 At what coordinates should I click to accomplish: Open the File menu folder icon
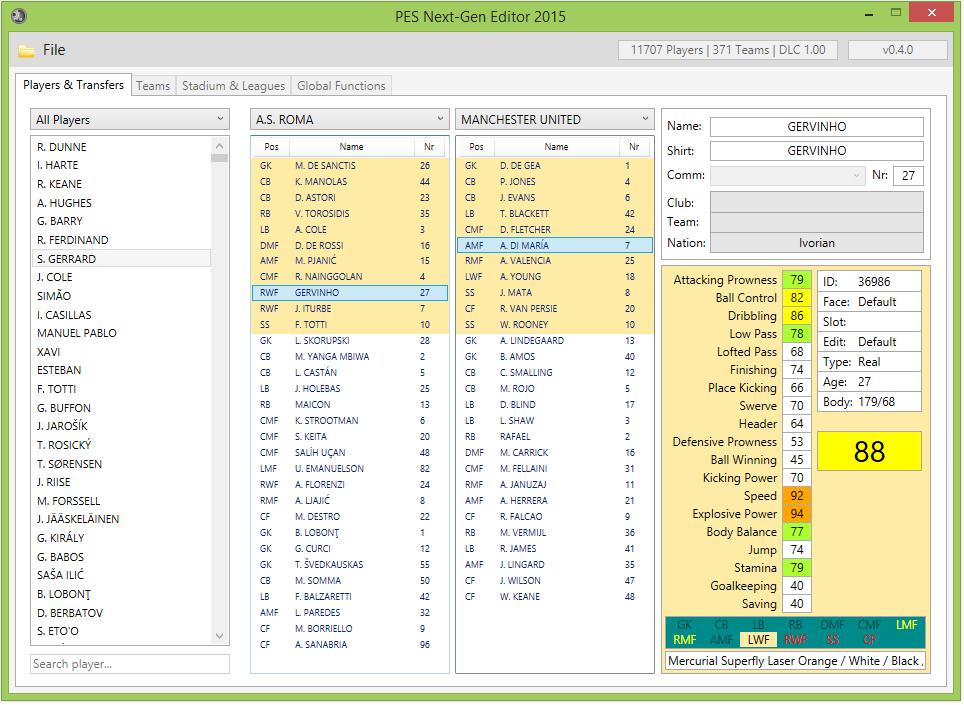[x=26, y=50]
